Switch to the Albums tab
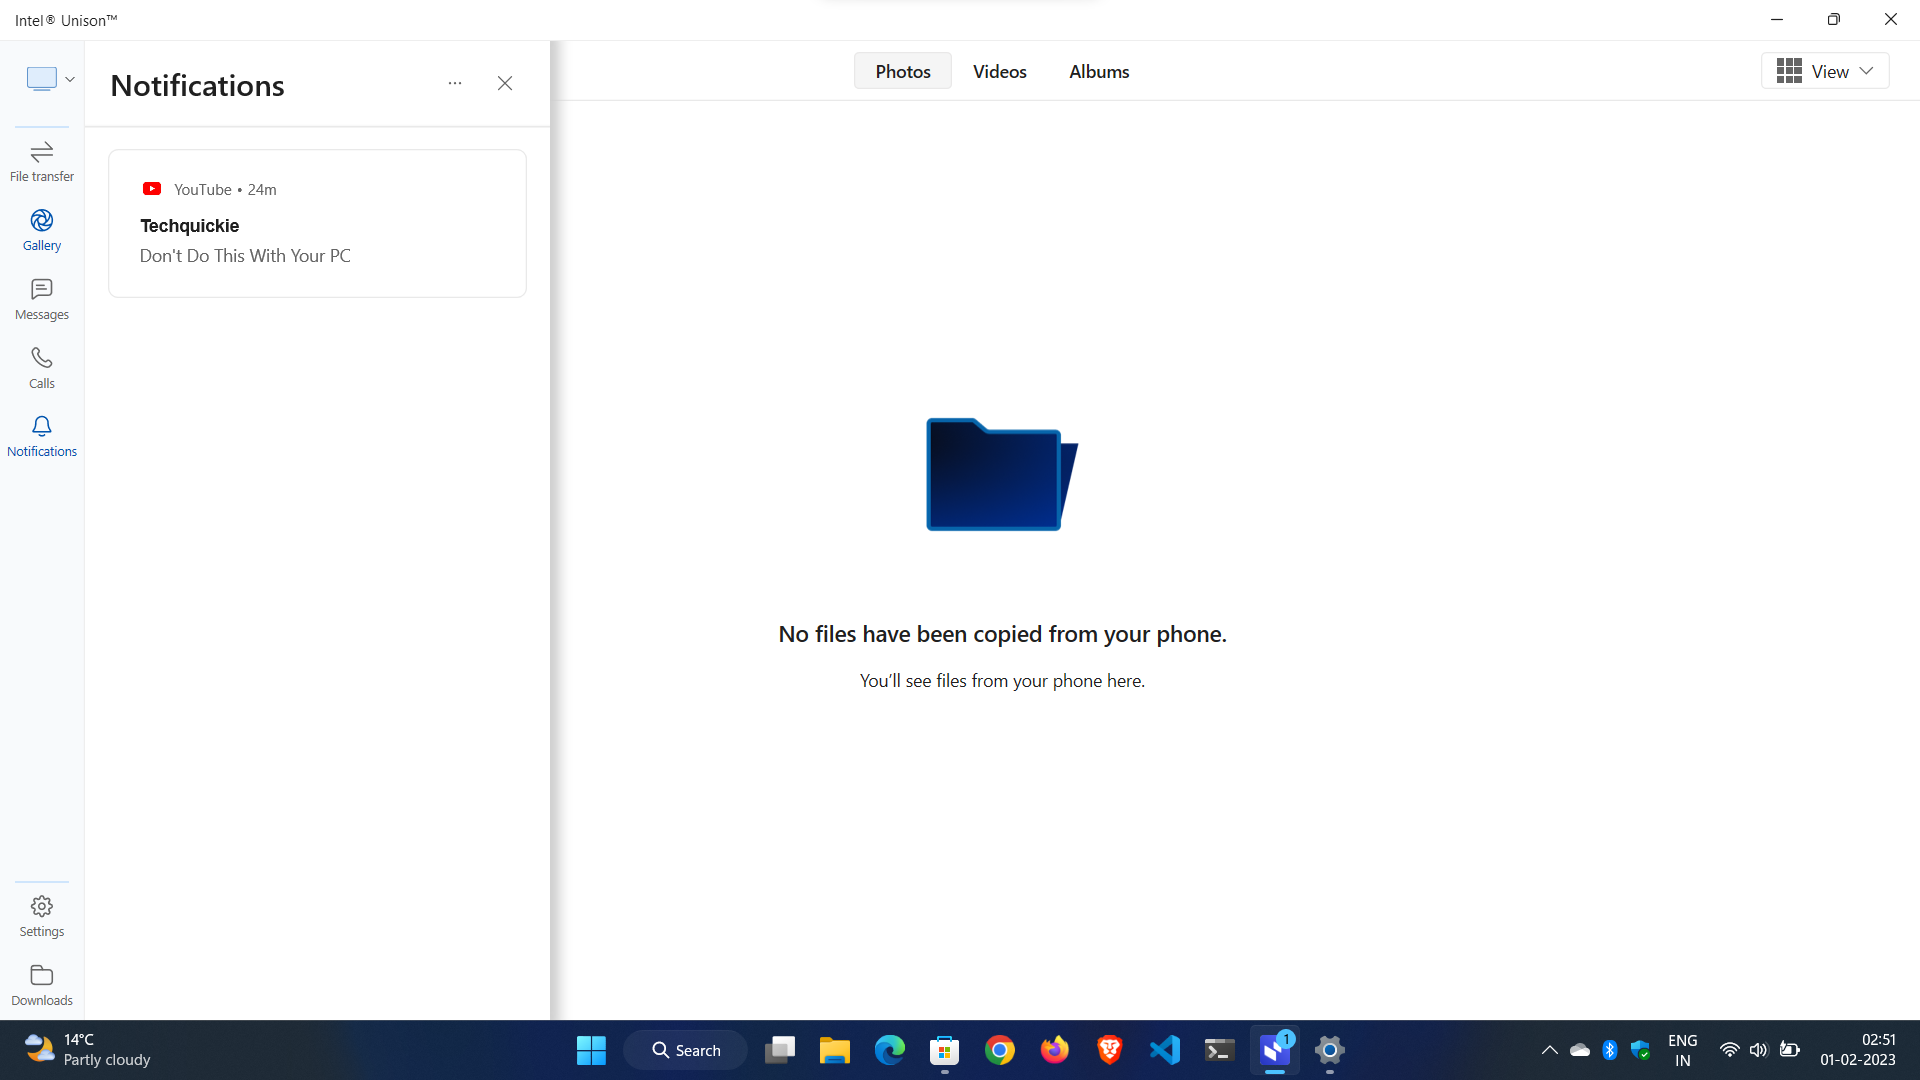The height and width of the screenshot is (1080, 1920). 1098,71
